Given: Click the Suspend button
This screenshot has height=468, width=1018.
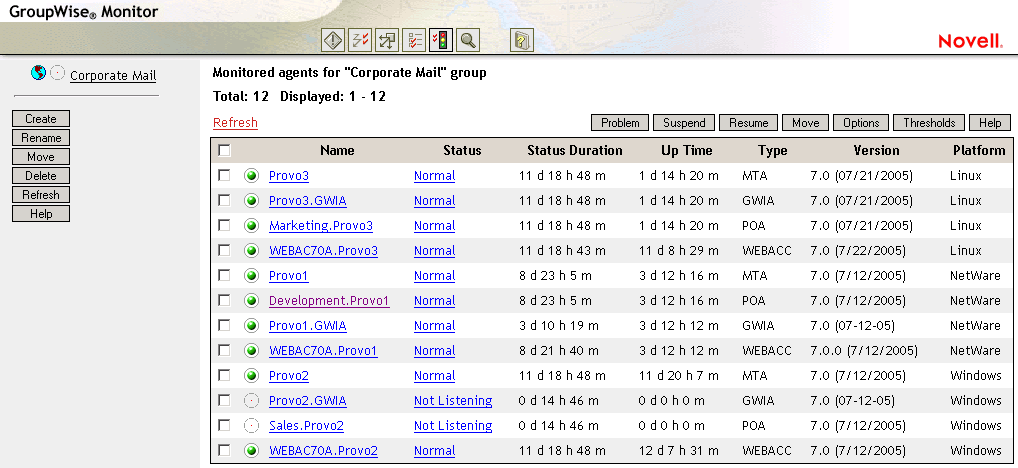Looking at the screenshot, I should click(684, 123).
